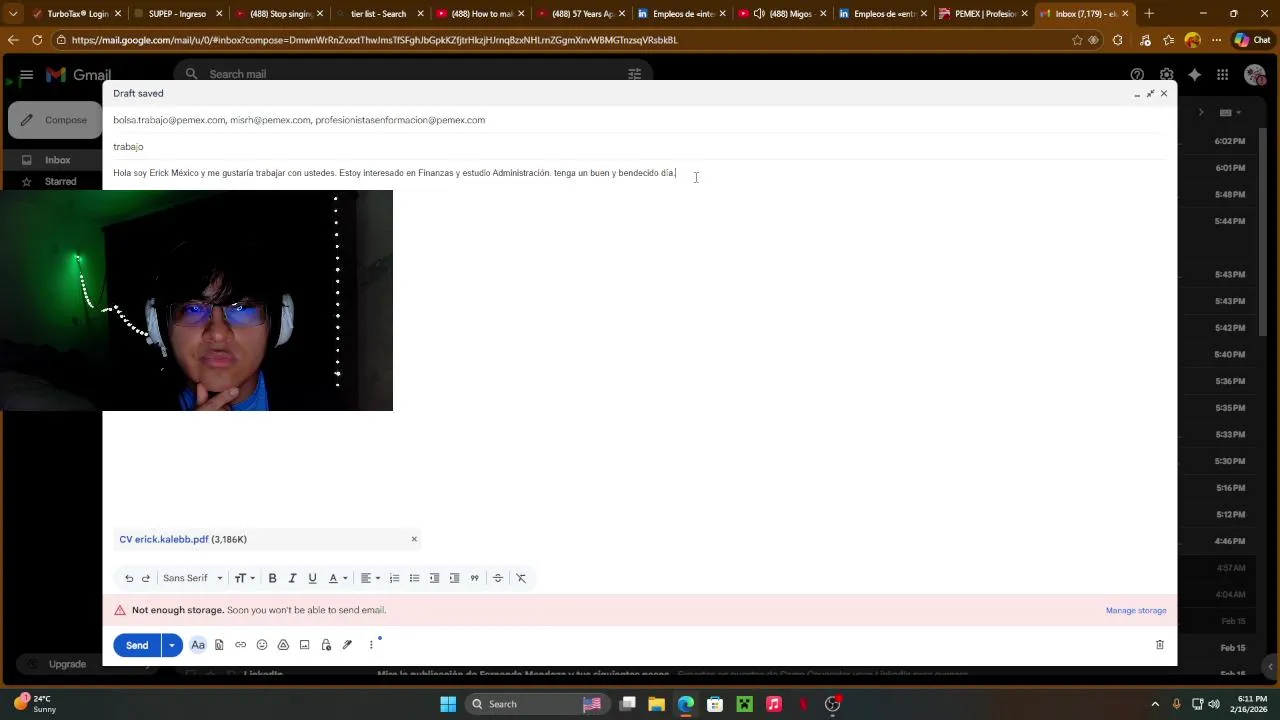The image size is (1280, 720).
Task: Toggle underline formatting
Action: tap(312, 578)
